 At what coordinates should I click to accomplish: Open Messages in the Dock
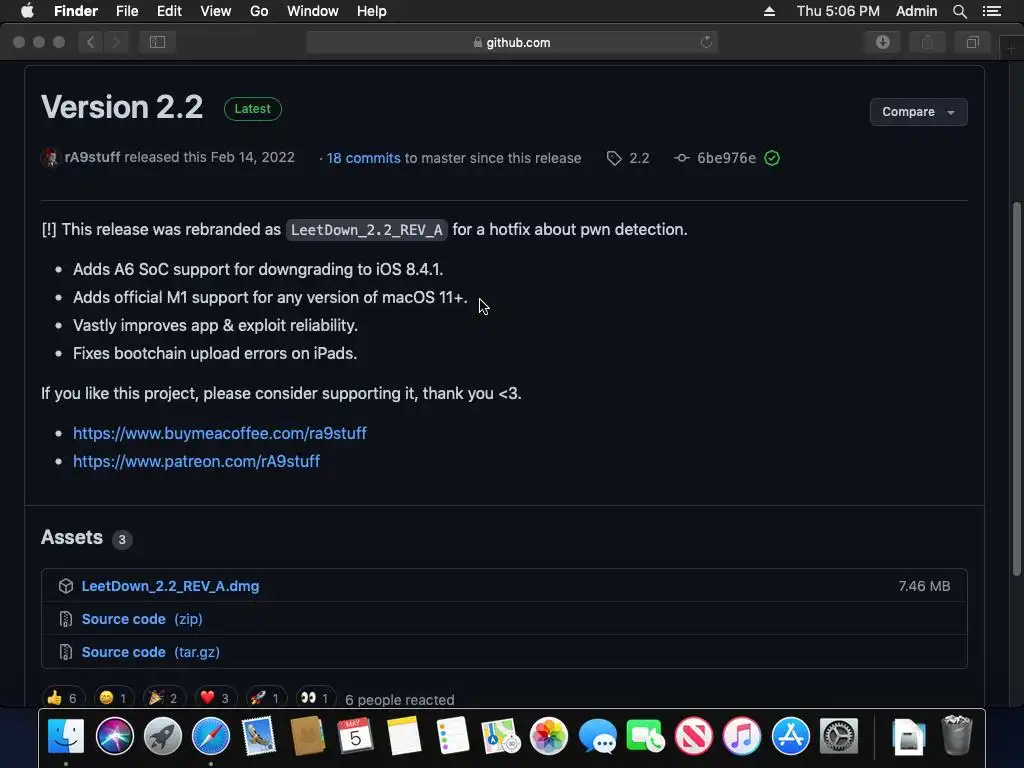click(x=597, y=736)
